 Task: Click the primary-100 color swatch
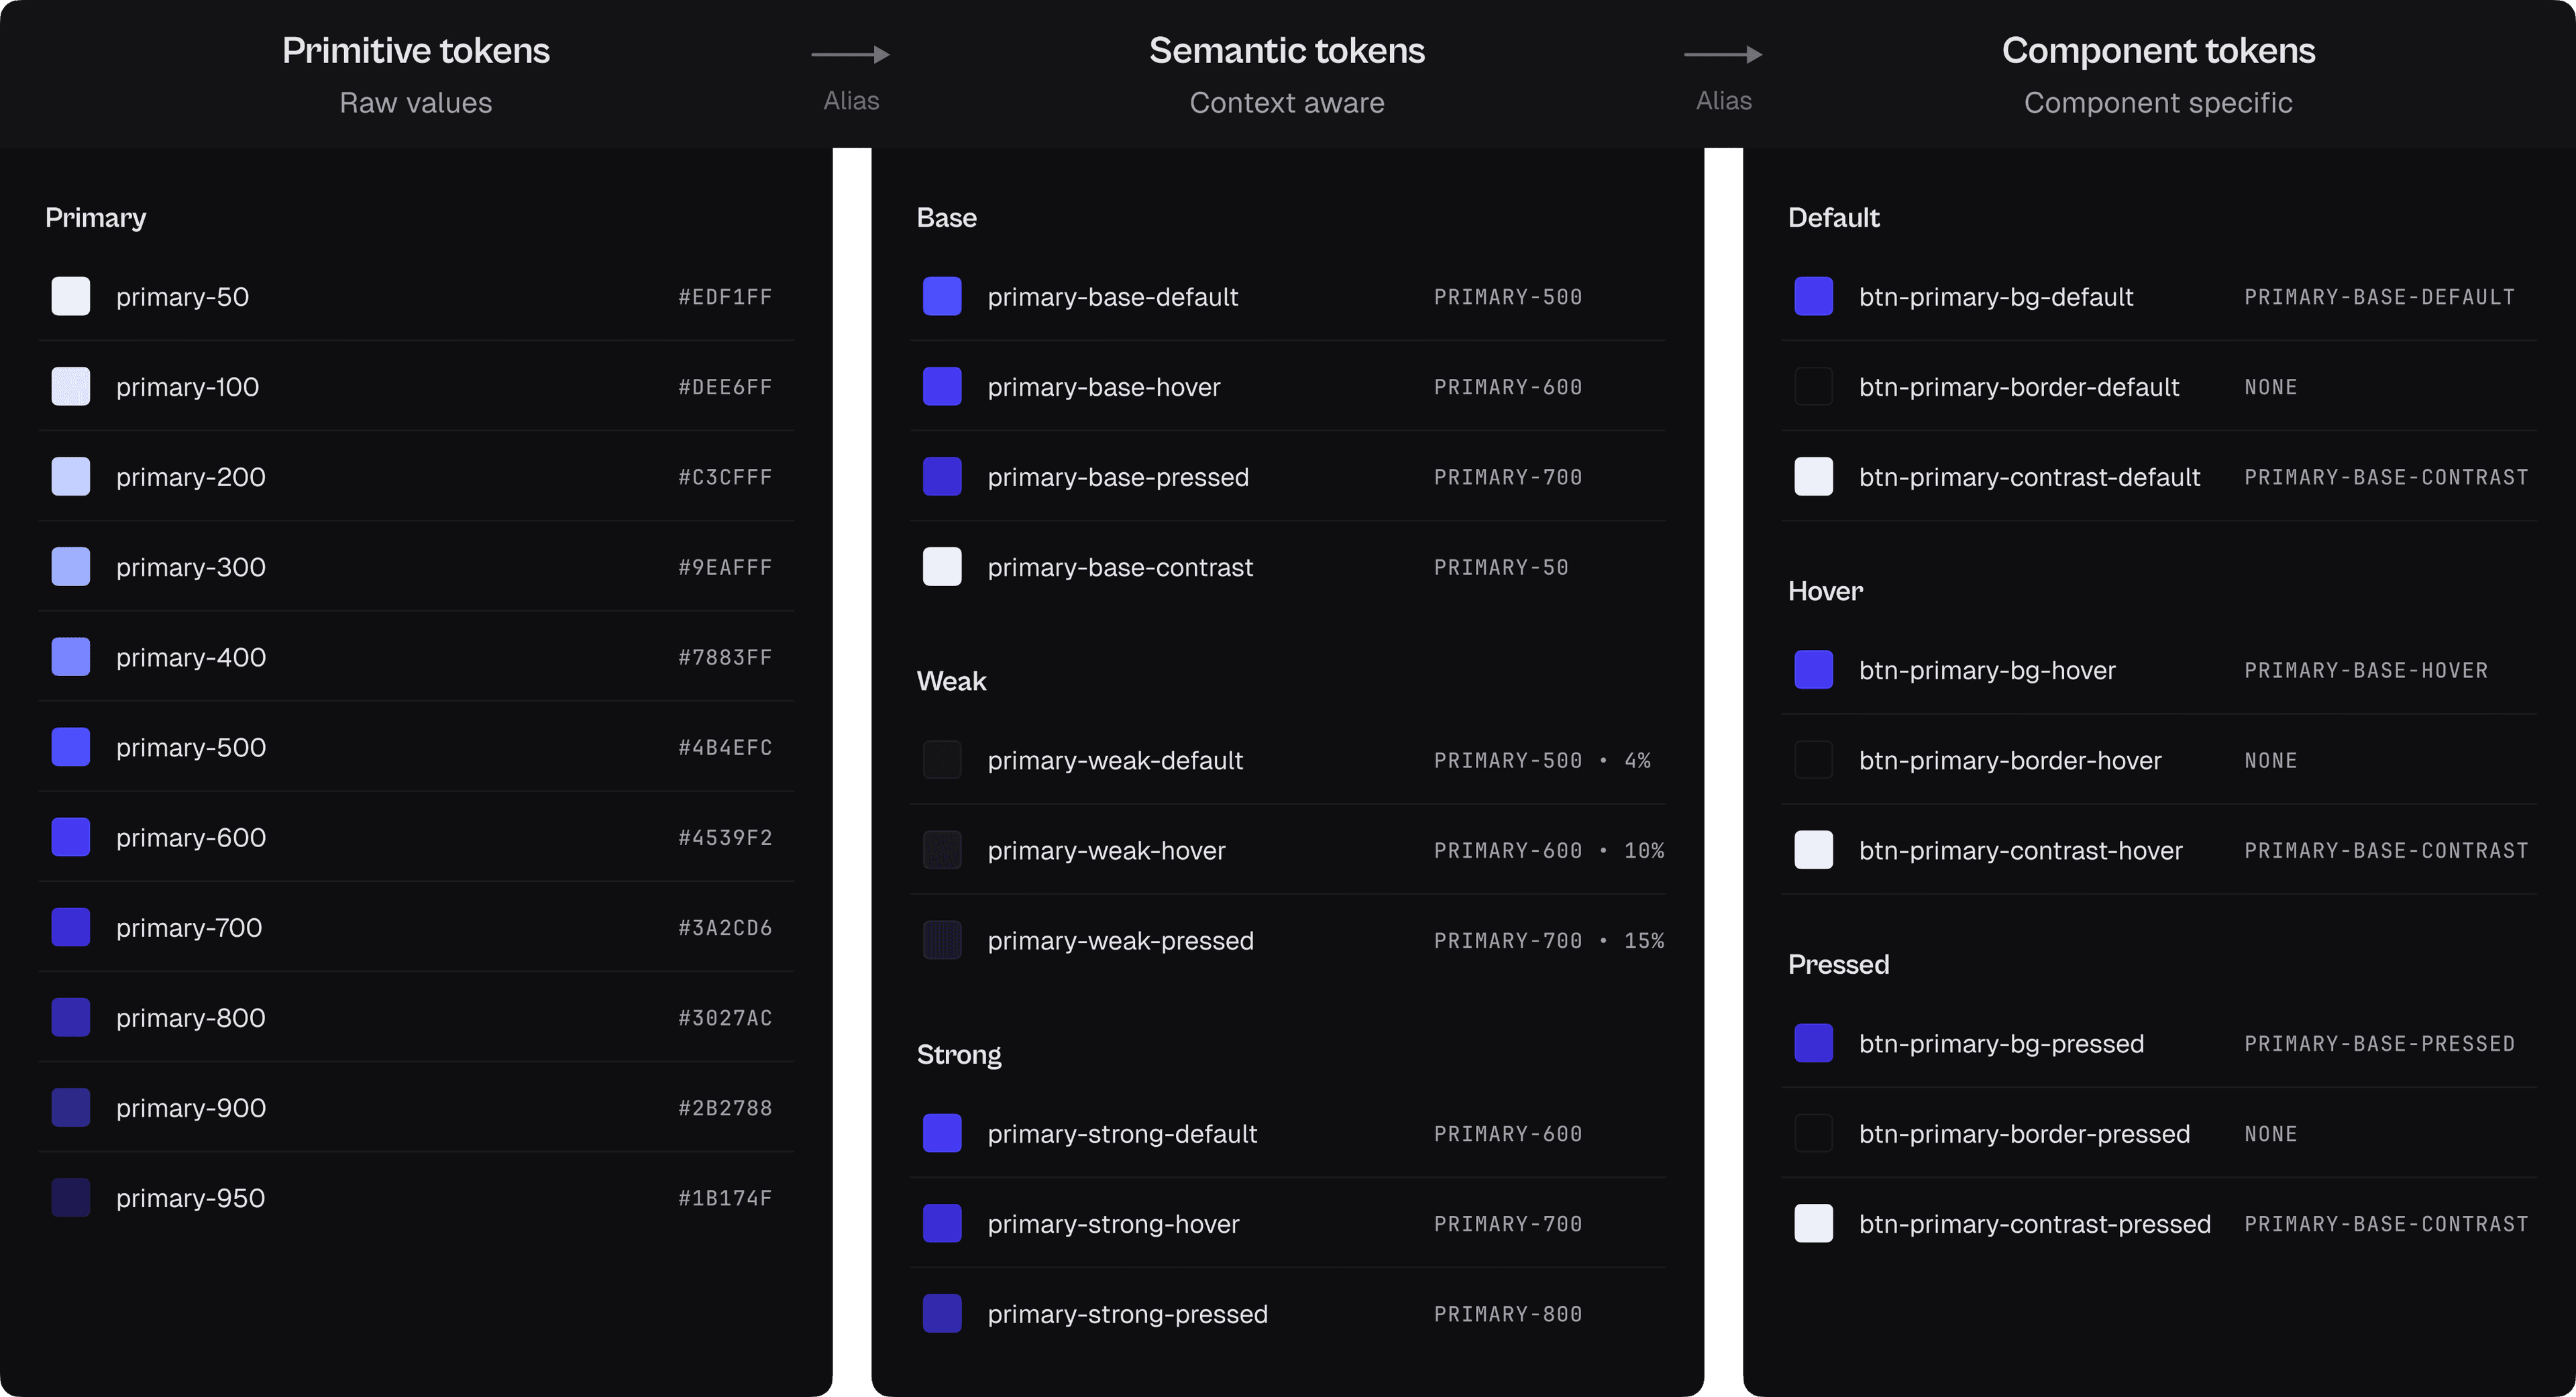click(x=71, y=387)
